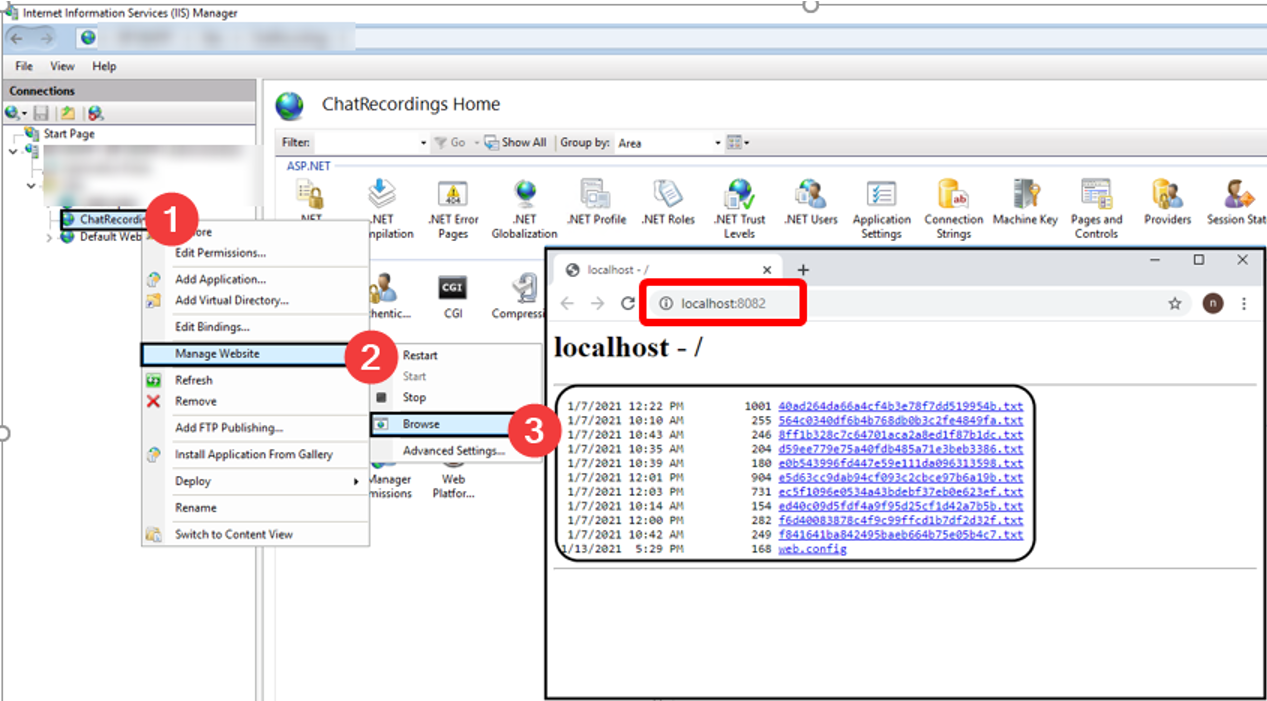Open the Providers feature

tap(1167, 203)
